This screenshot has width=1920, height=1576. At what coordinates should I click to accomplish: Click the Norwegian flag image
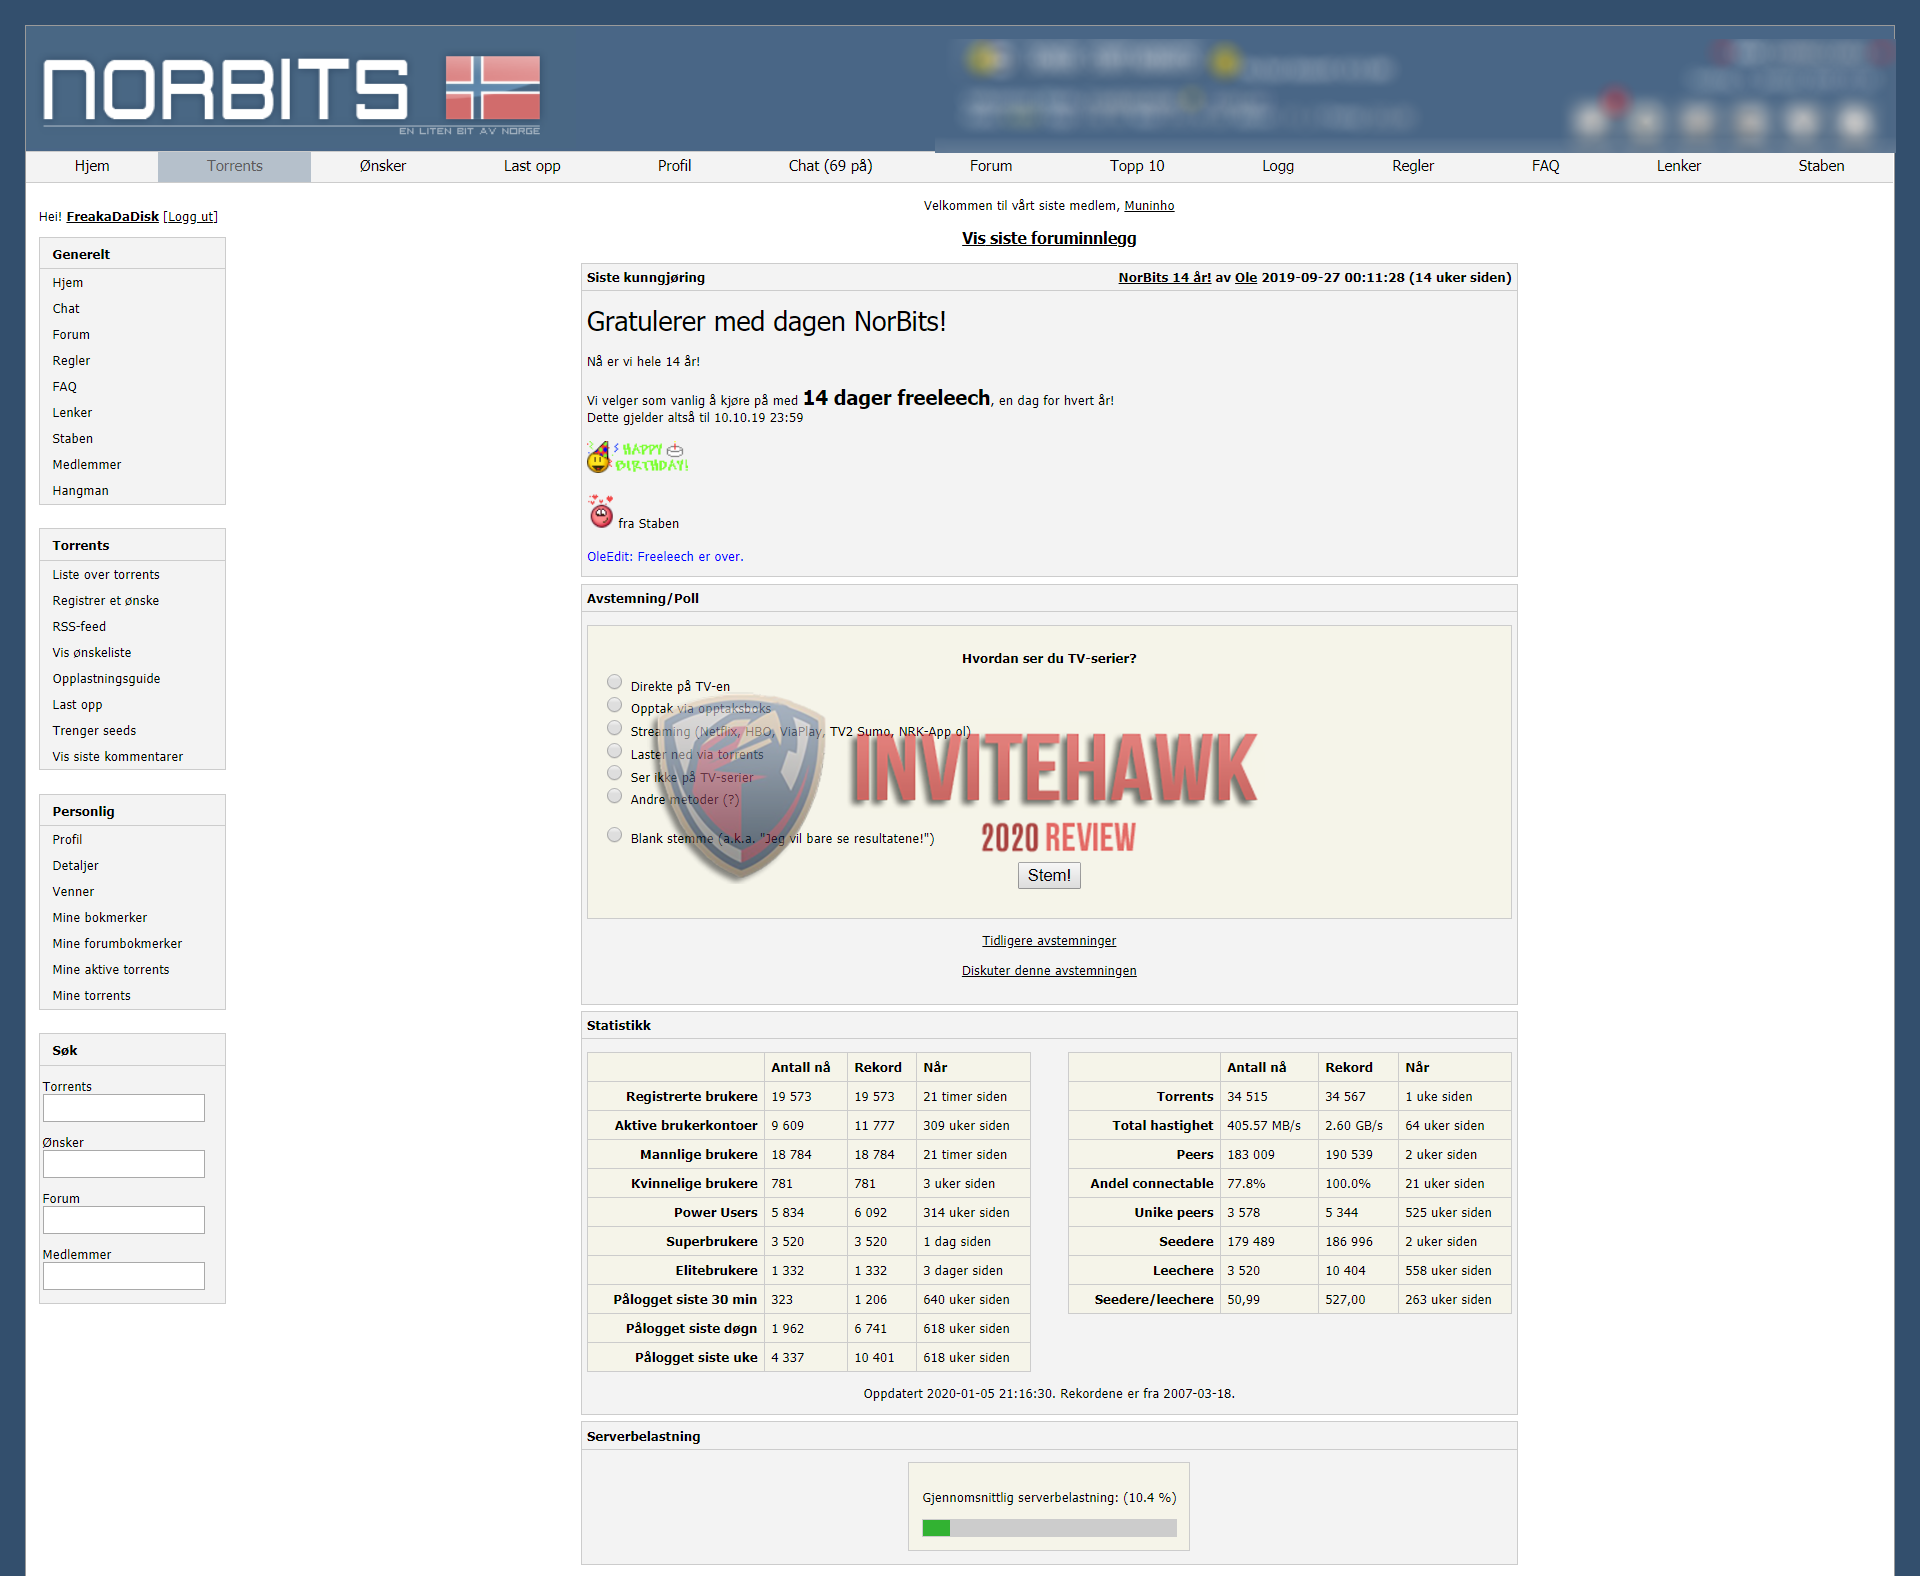pyautogui.click(x=493, y=88)
